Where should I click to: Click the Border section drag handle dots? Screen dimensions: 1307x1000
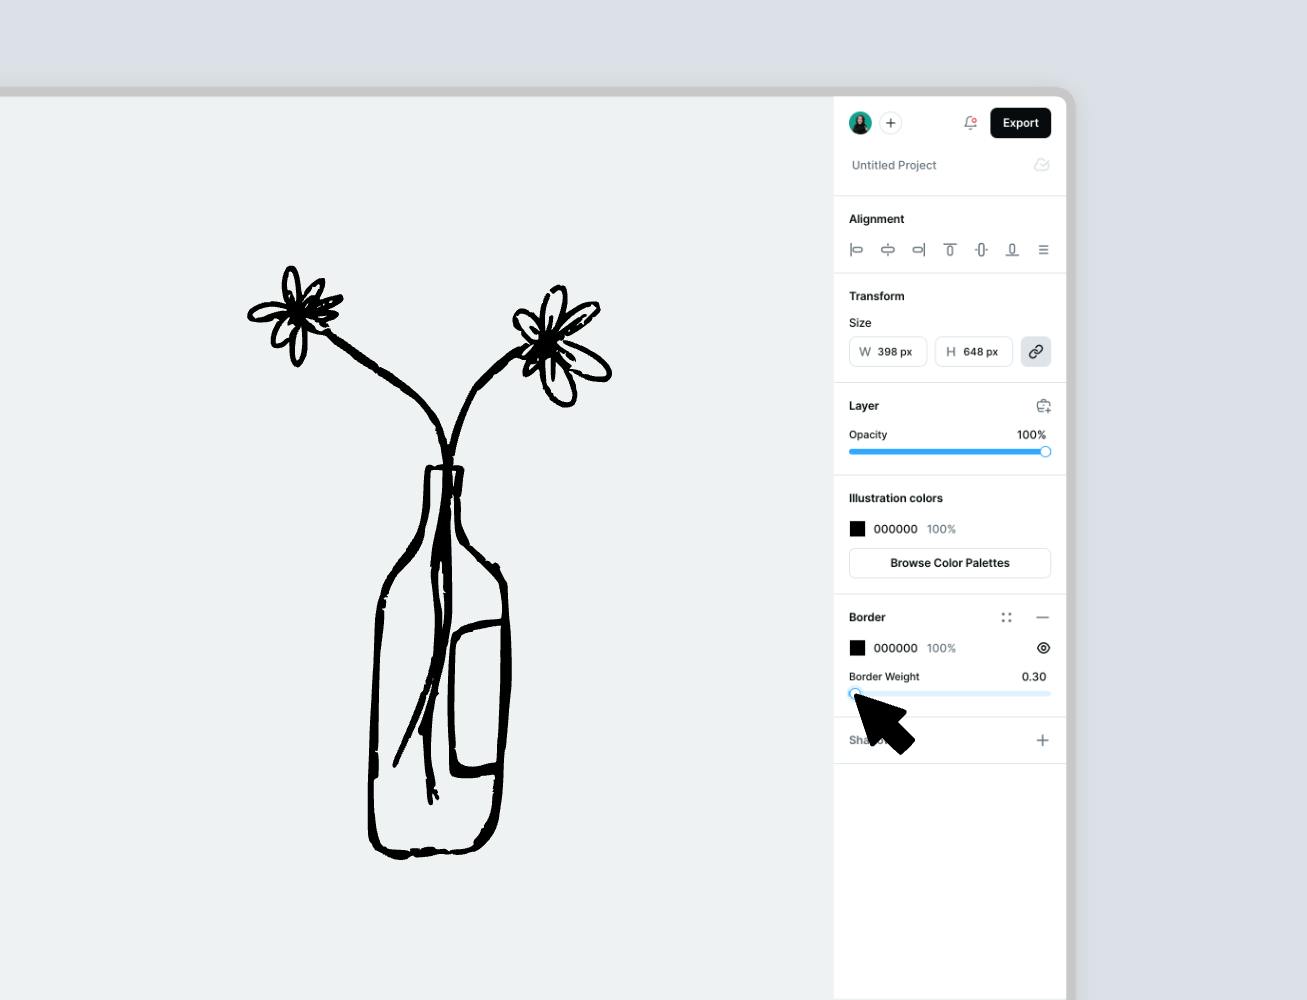[1007, 617]
